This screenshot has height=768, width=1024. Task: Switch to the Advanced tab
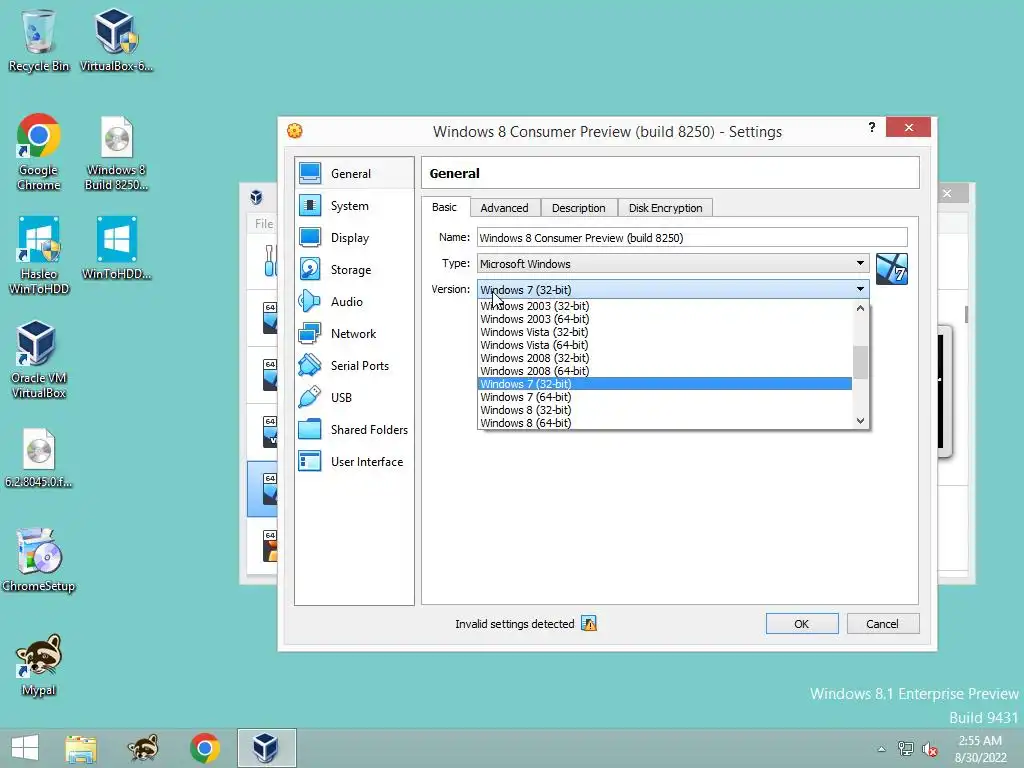point(504,208)
